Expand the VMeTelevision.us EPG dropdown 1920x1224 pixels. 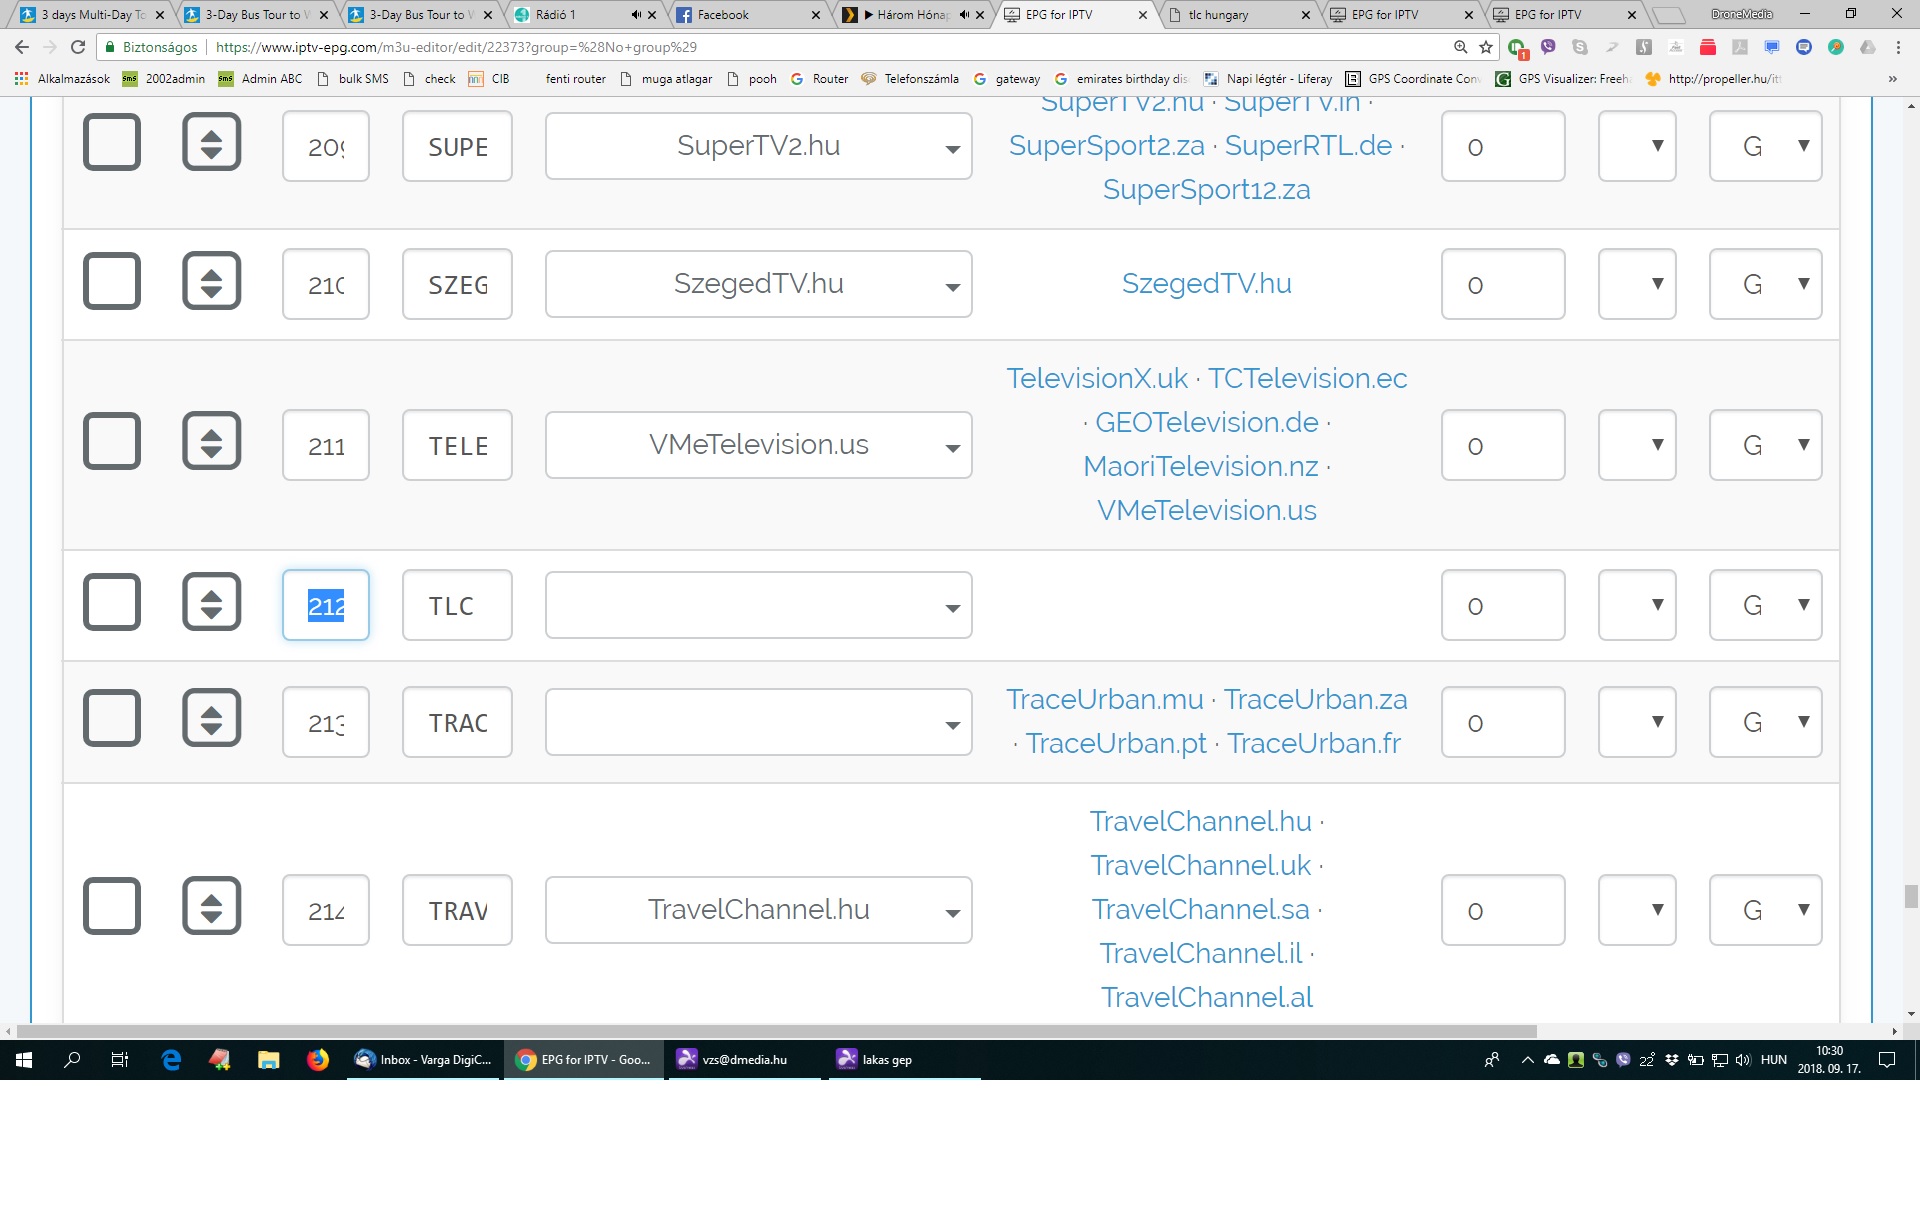(x=758, y=446)
